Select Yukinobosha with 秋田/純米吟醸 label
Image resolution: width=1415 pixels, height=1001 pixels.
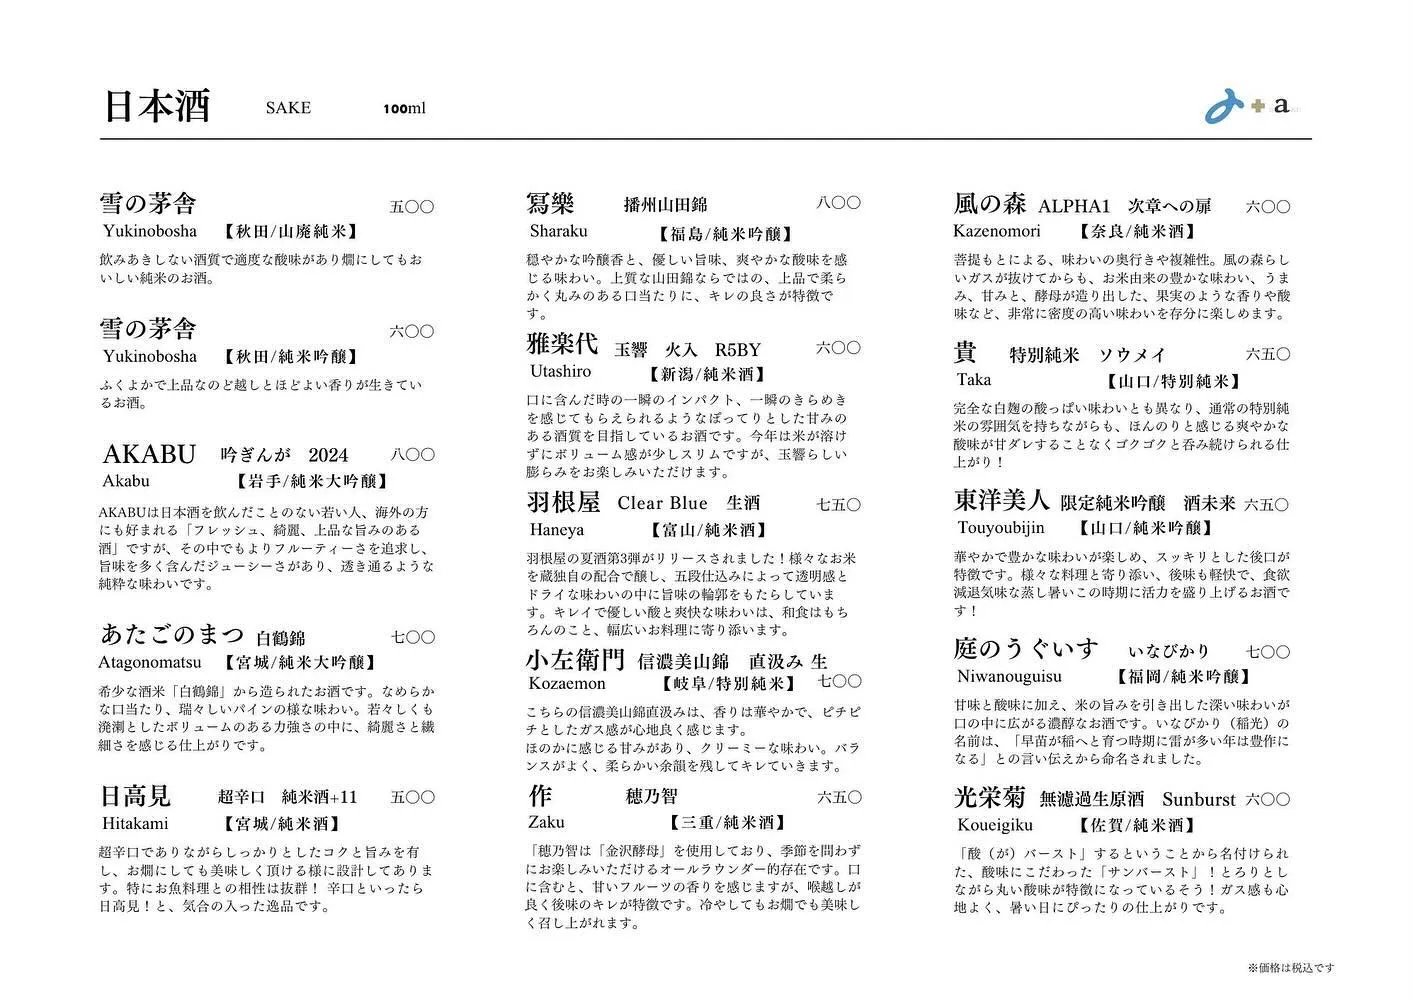click(x=230, y=356)
